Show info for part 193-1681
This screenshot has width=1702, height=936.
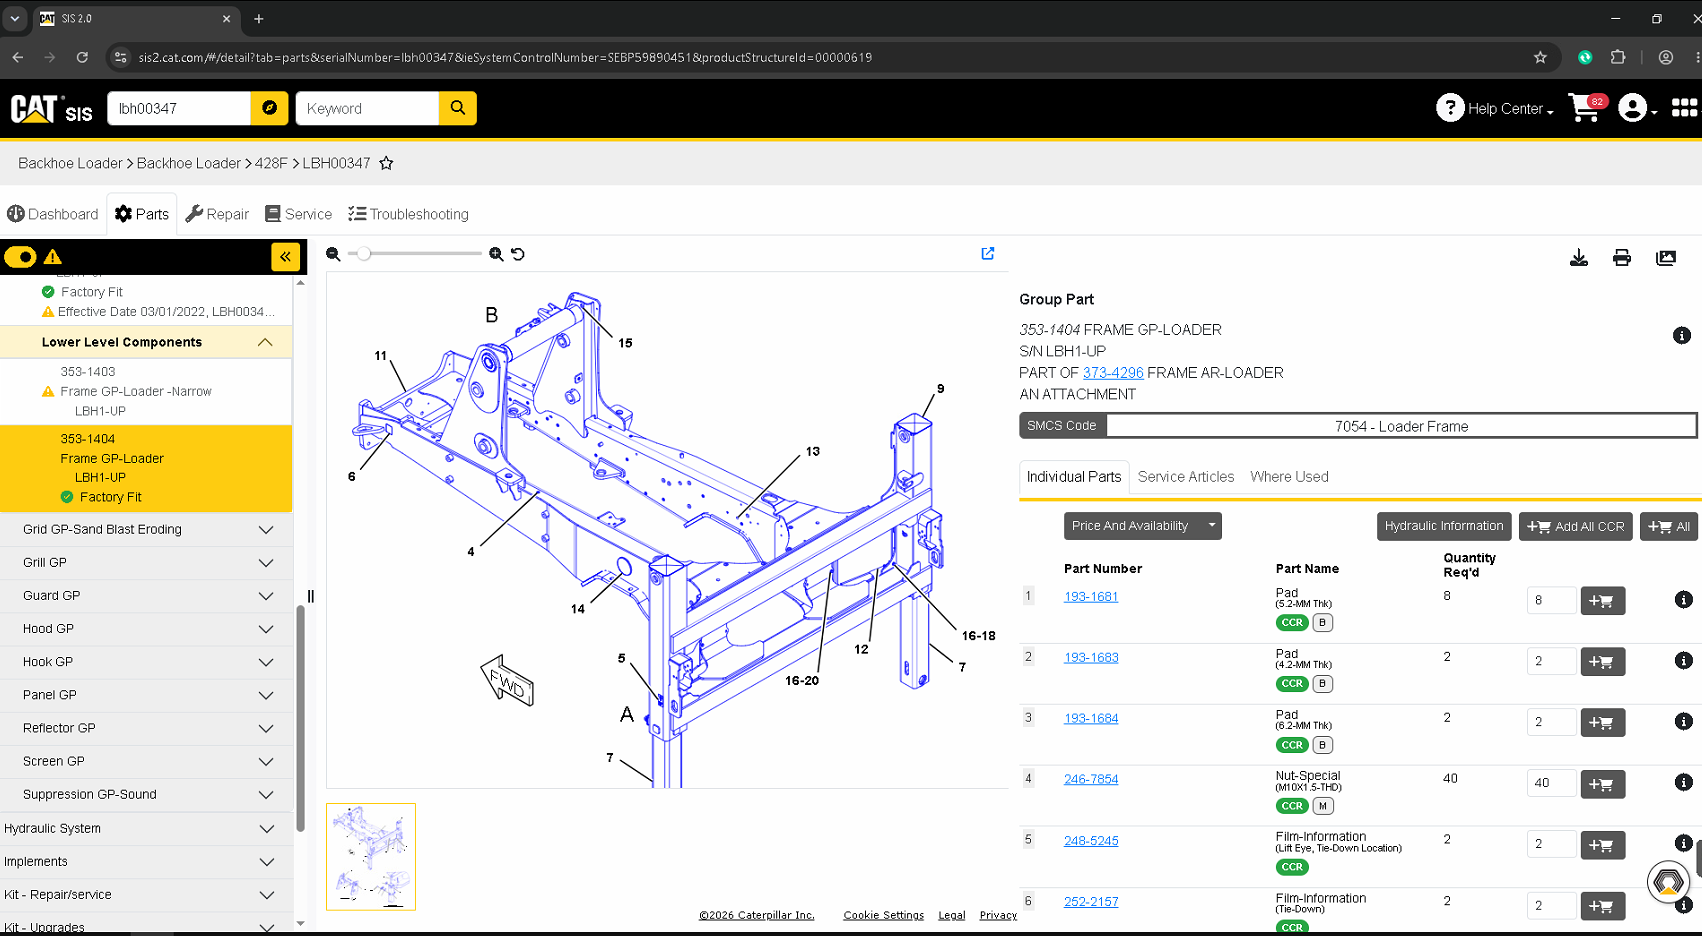tap(1684, 600)
